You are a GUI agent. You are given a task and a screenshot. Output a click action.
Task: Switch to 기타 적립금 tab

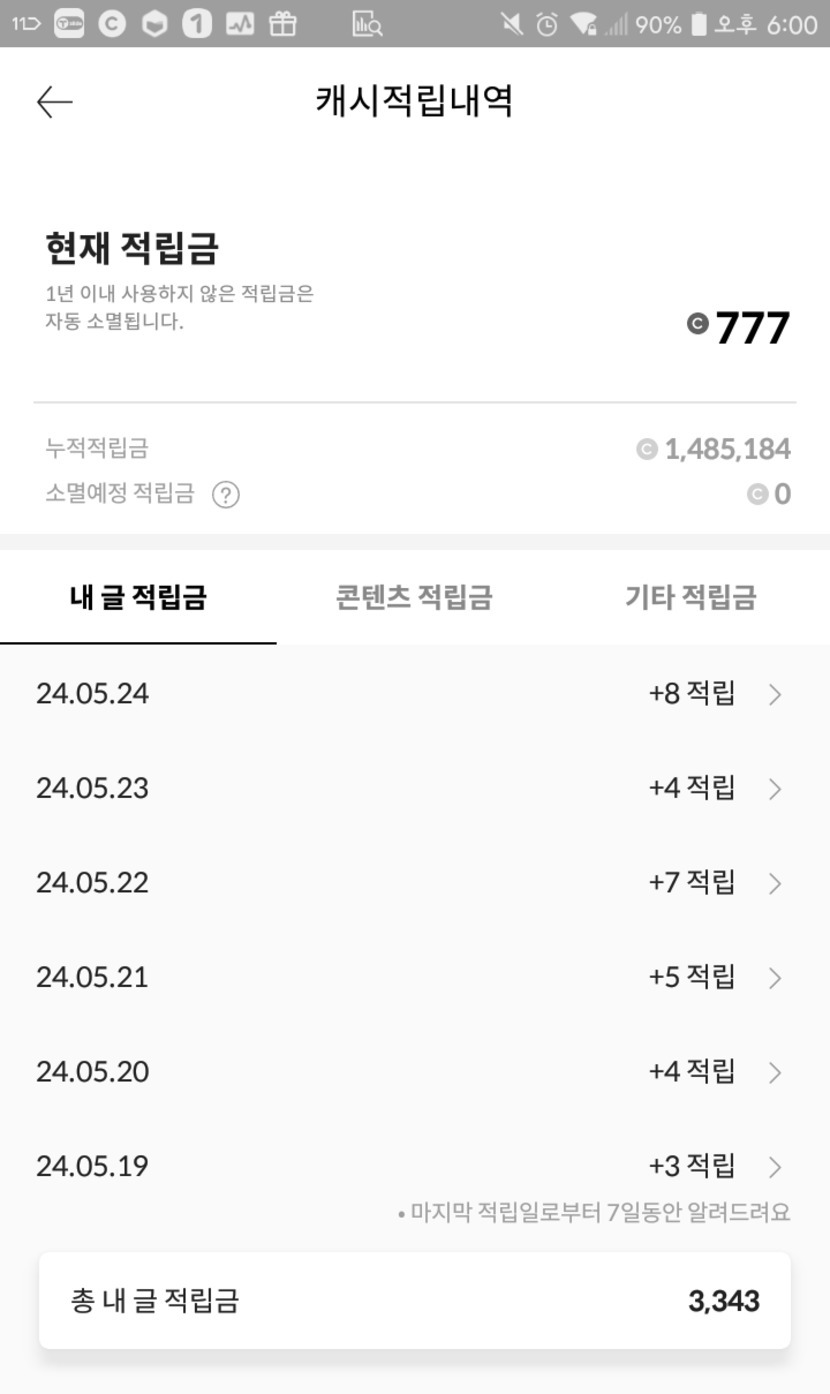[x=690, y=598]
